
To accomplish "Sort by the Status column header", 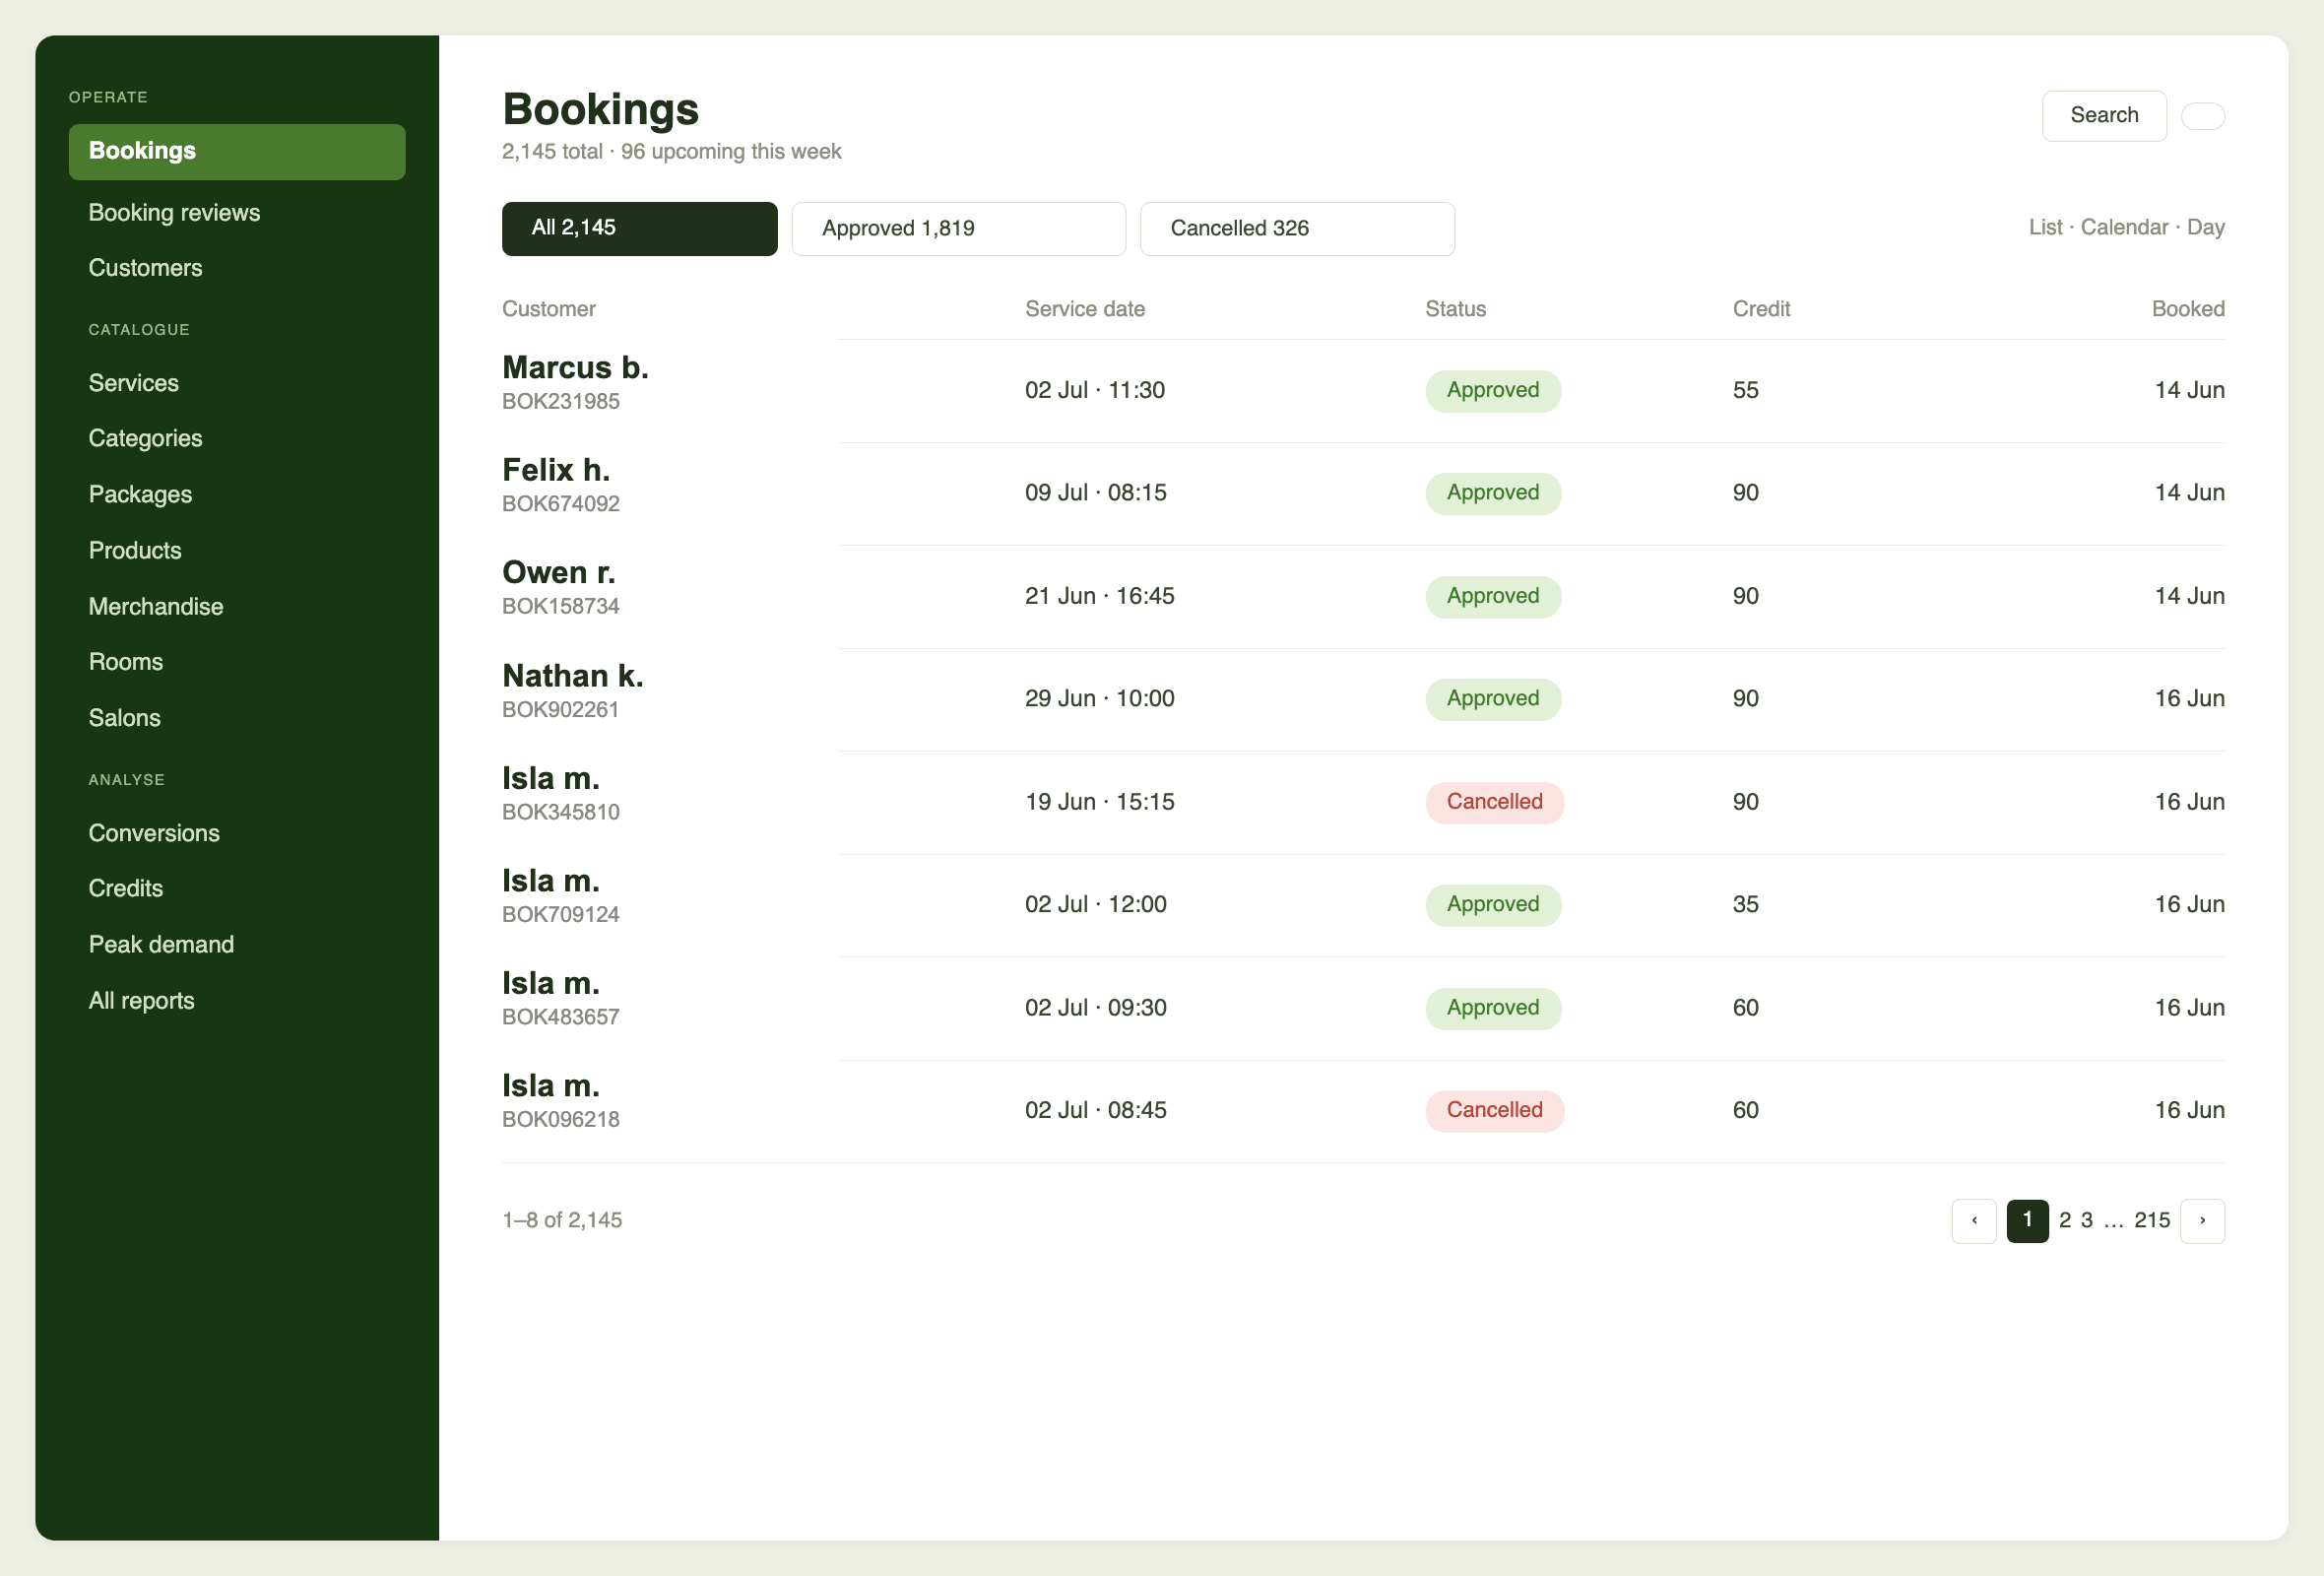I will pyautogui.click(x=1455, y=309).
